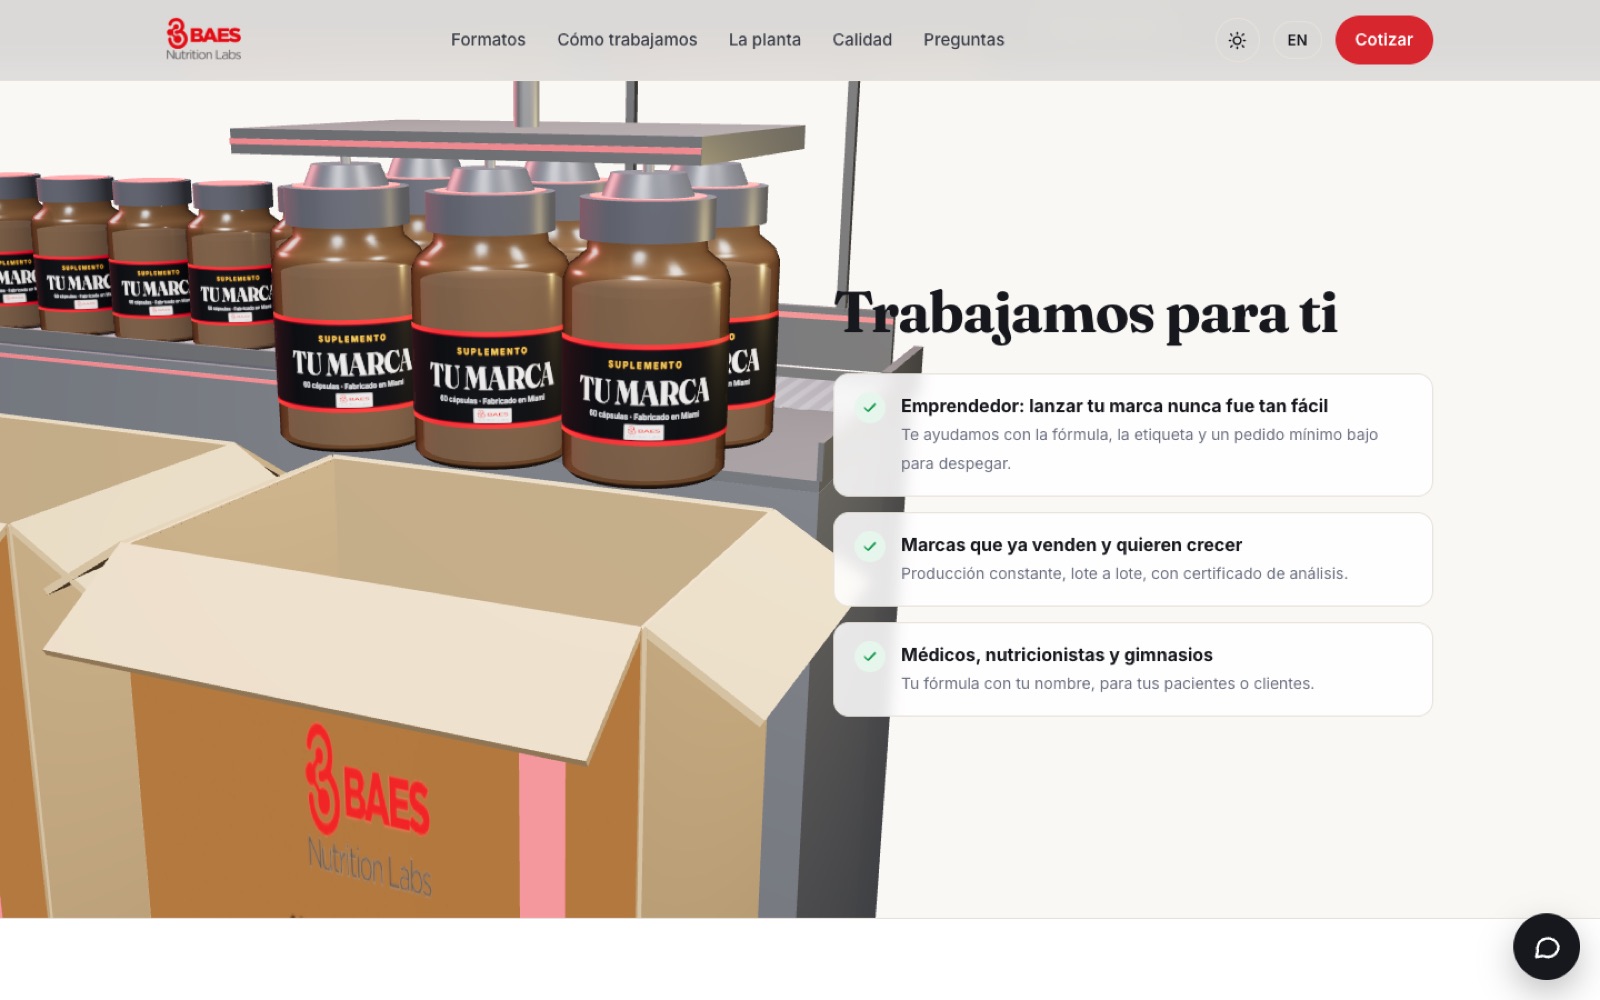
Task: Click checkmark icon beside Médicos, nutricionistas
Action: [x=870, y=656]
